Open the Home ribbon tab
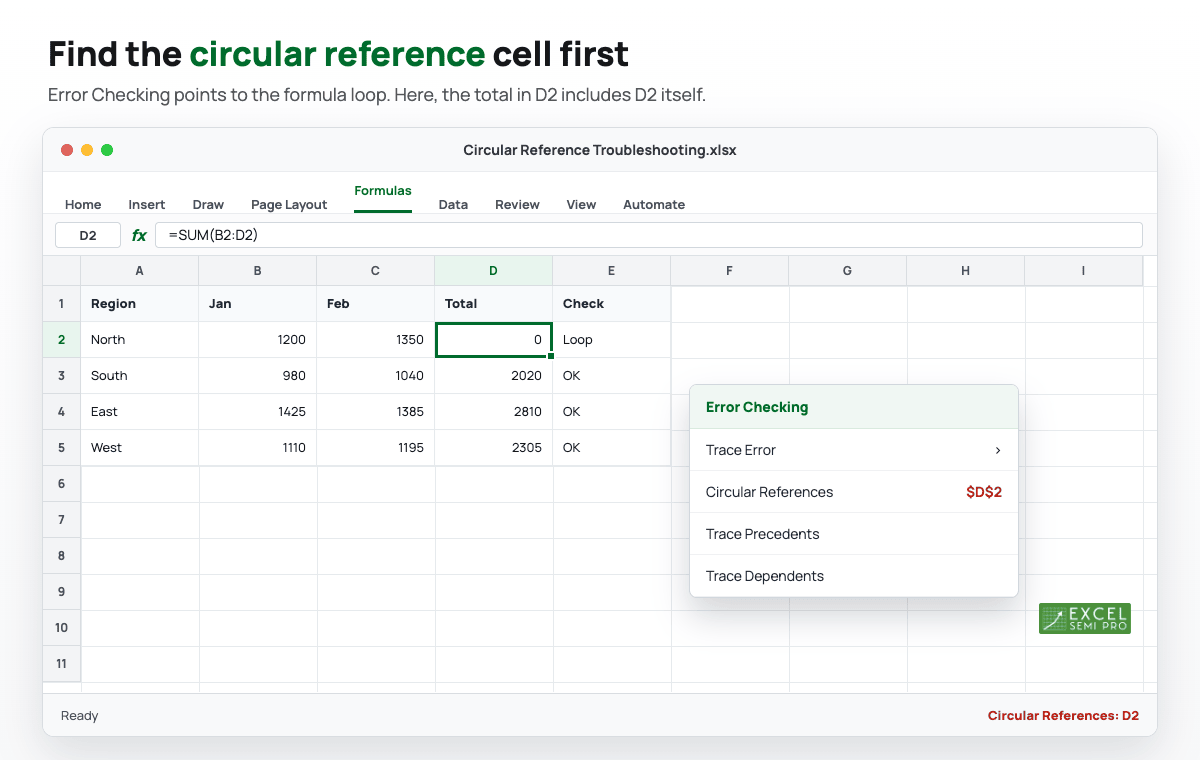This screenshot has height=760, width=1200. coord(83,204)
